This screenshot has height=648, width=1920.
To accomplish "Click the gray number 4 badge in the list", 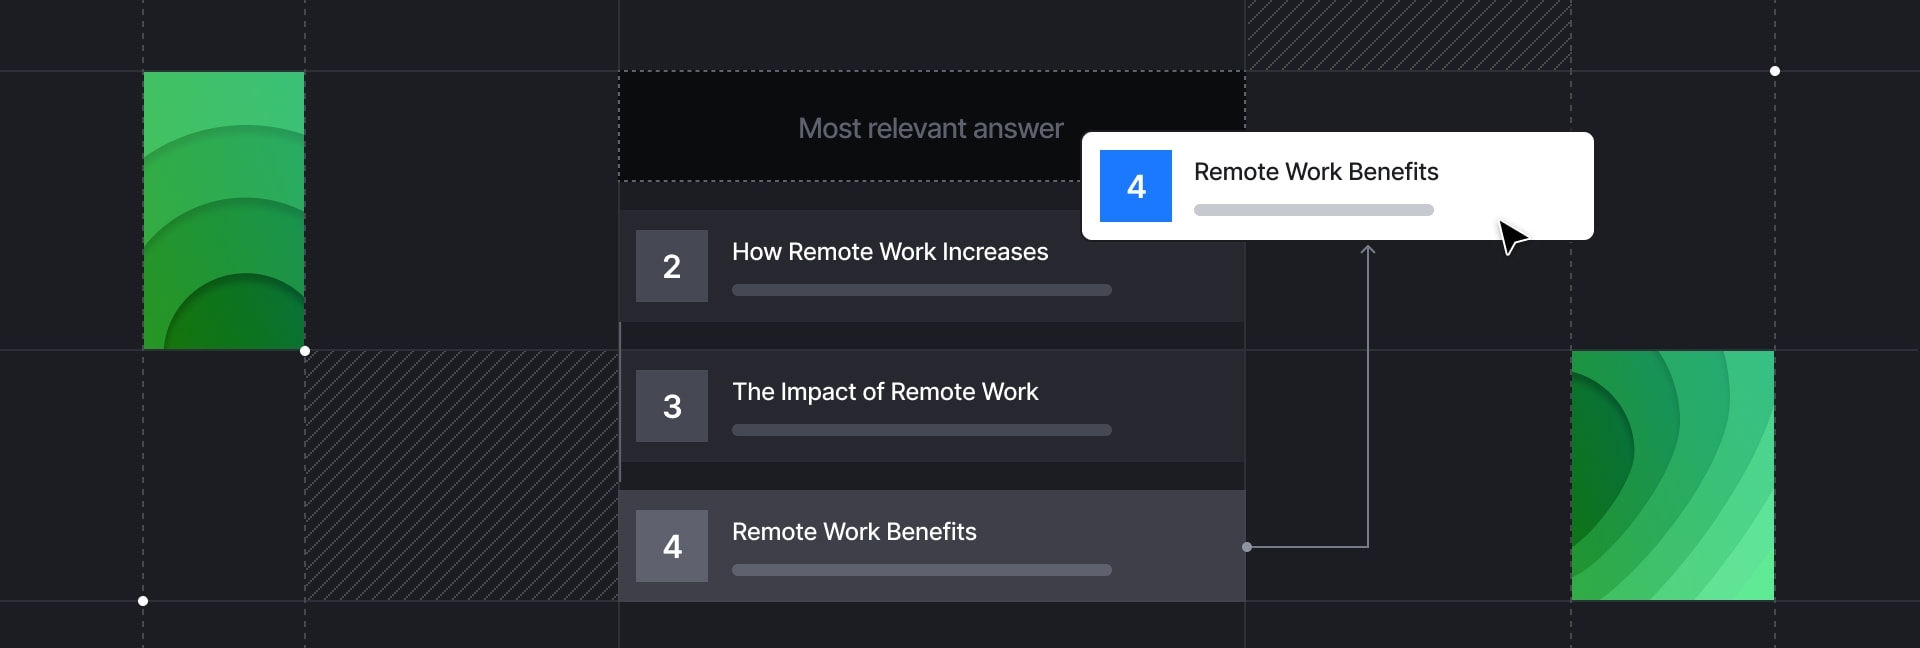I will click(x=672, y=546).
